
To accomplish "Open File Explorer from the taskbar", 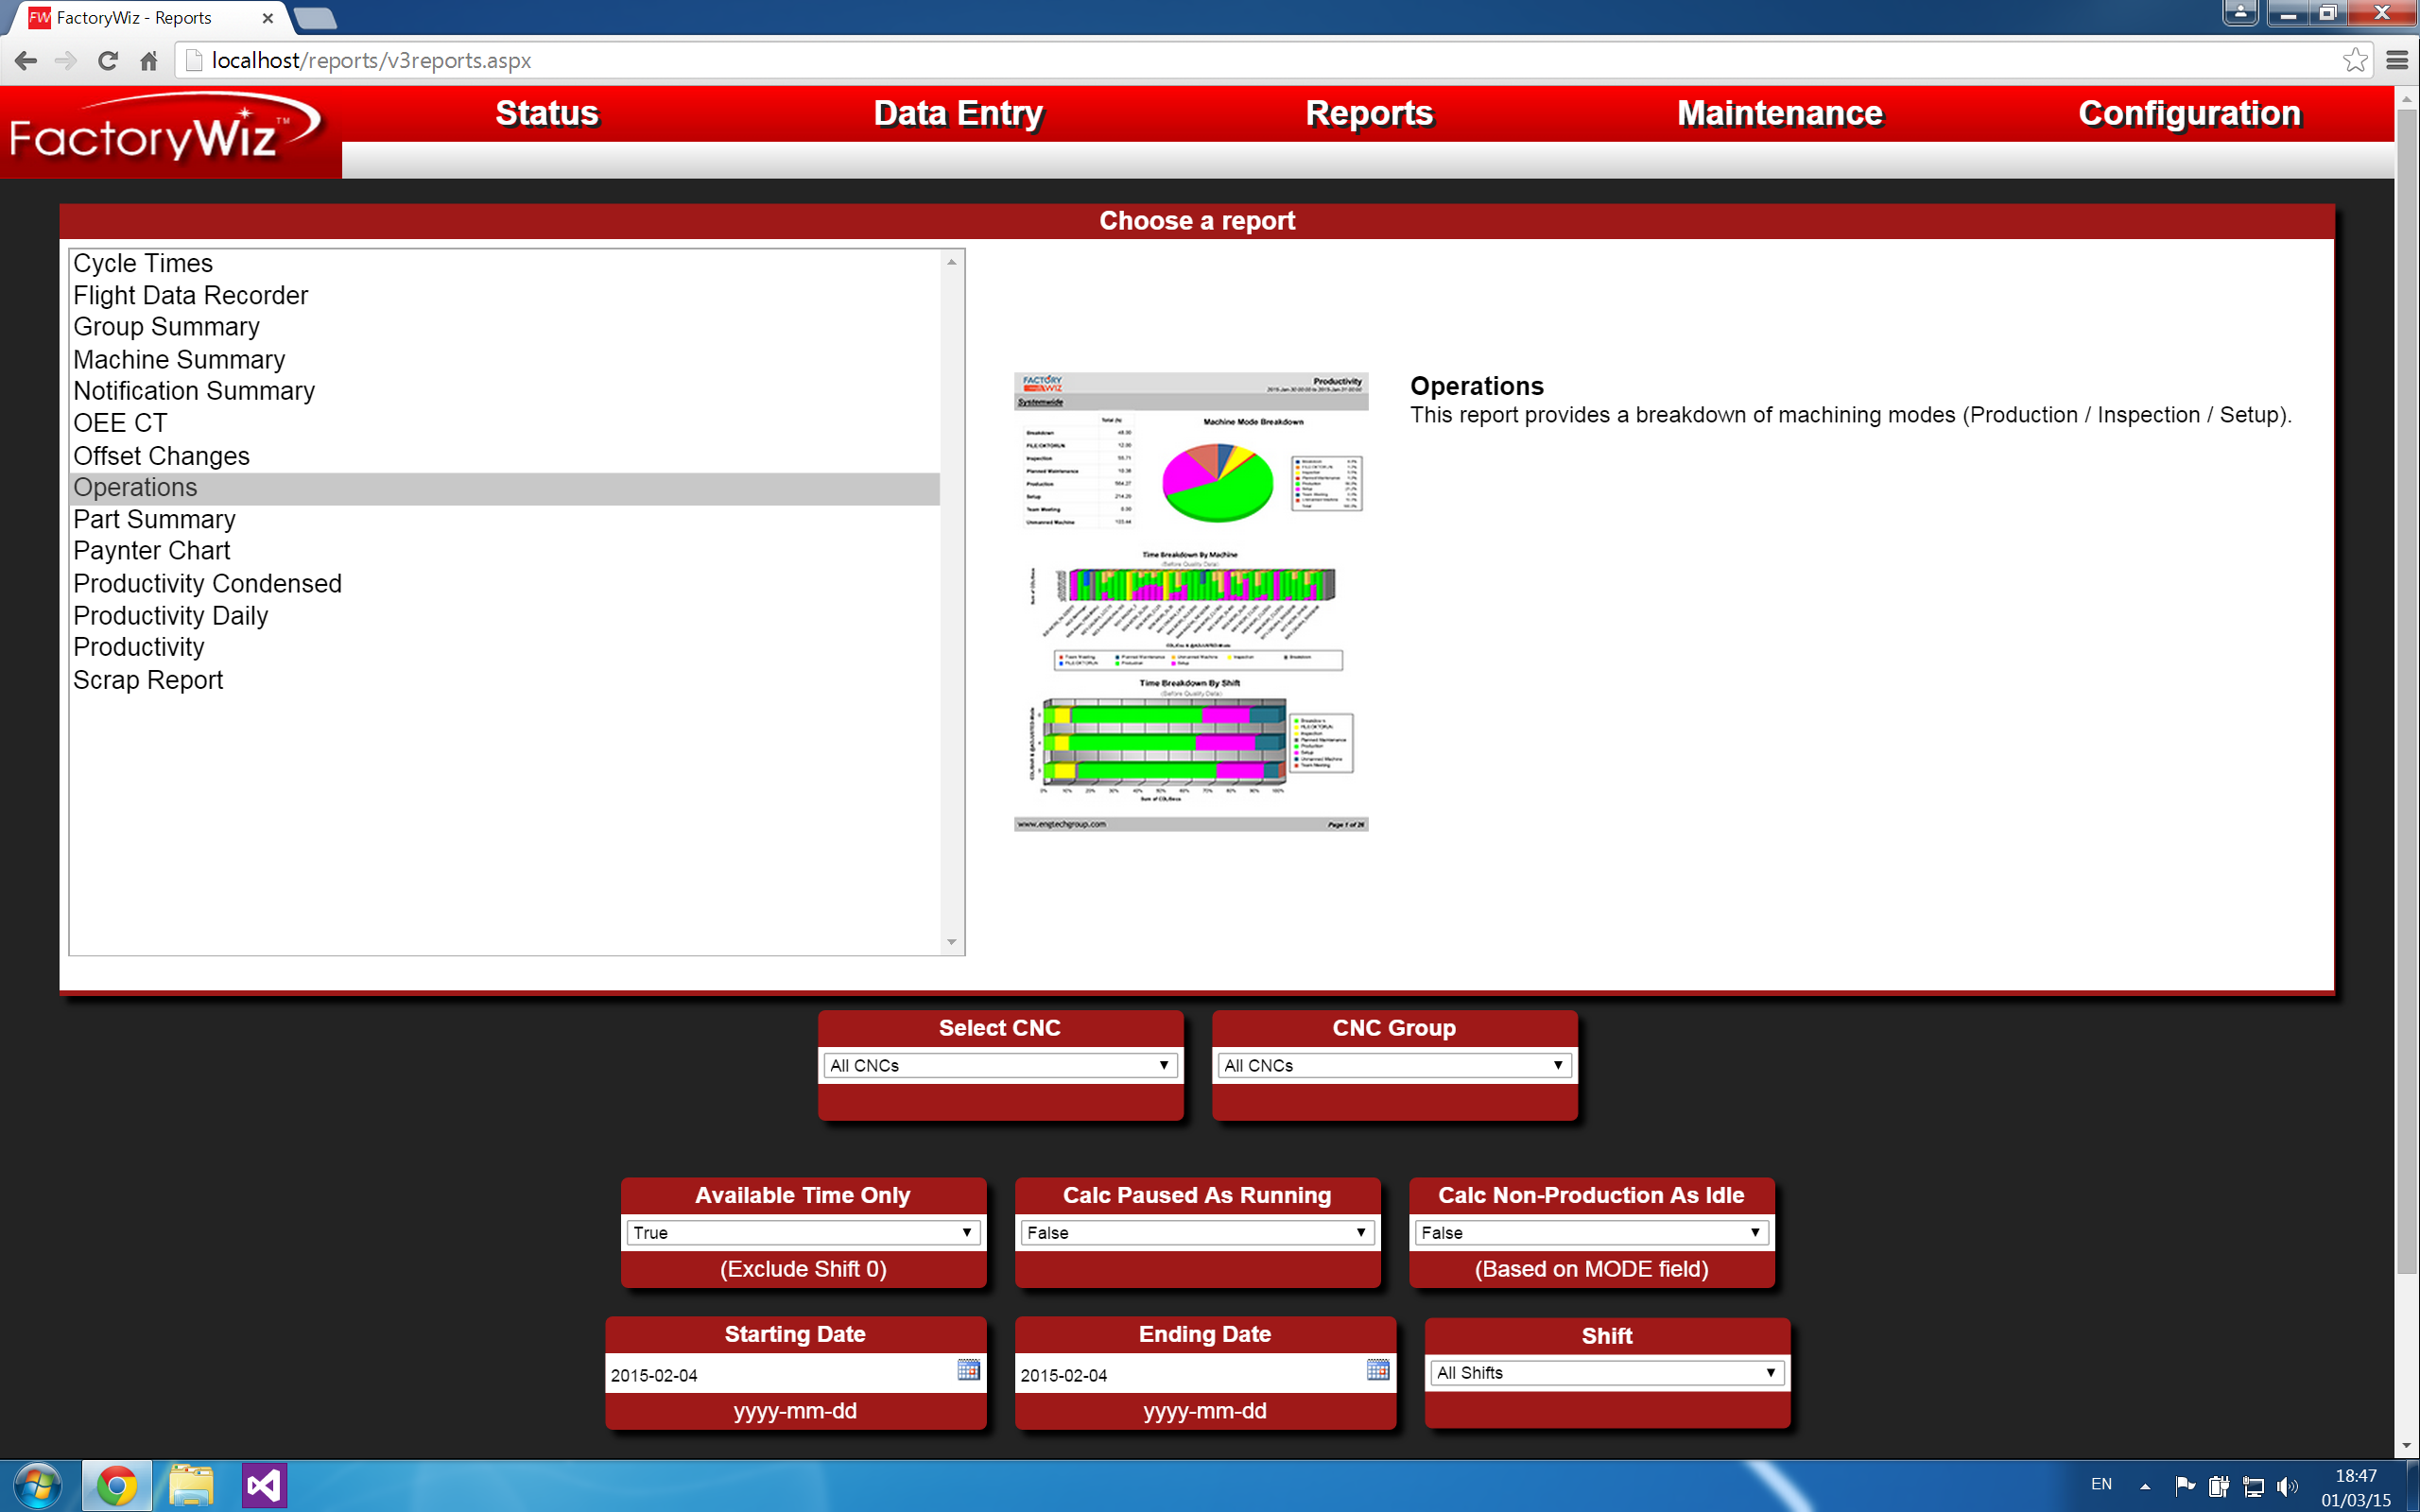I will point(191,1487).
